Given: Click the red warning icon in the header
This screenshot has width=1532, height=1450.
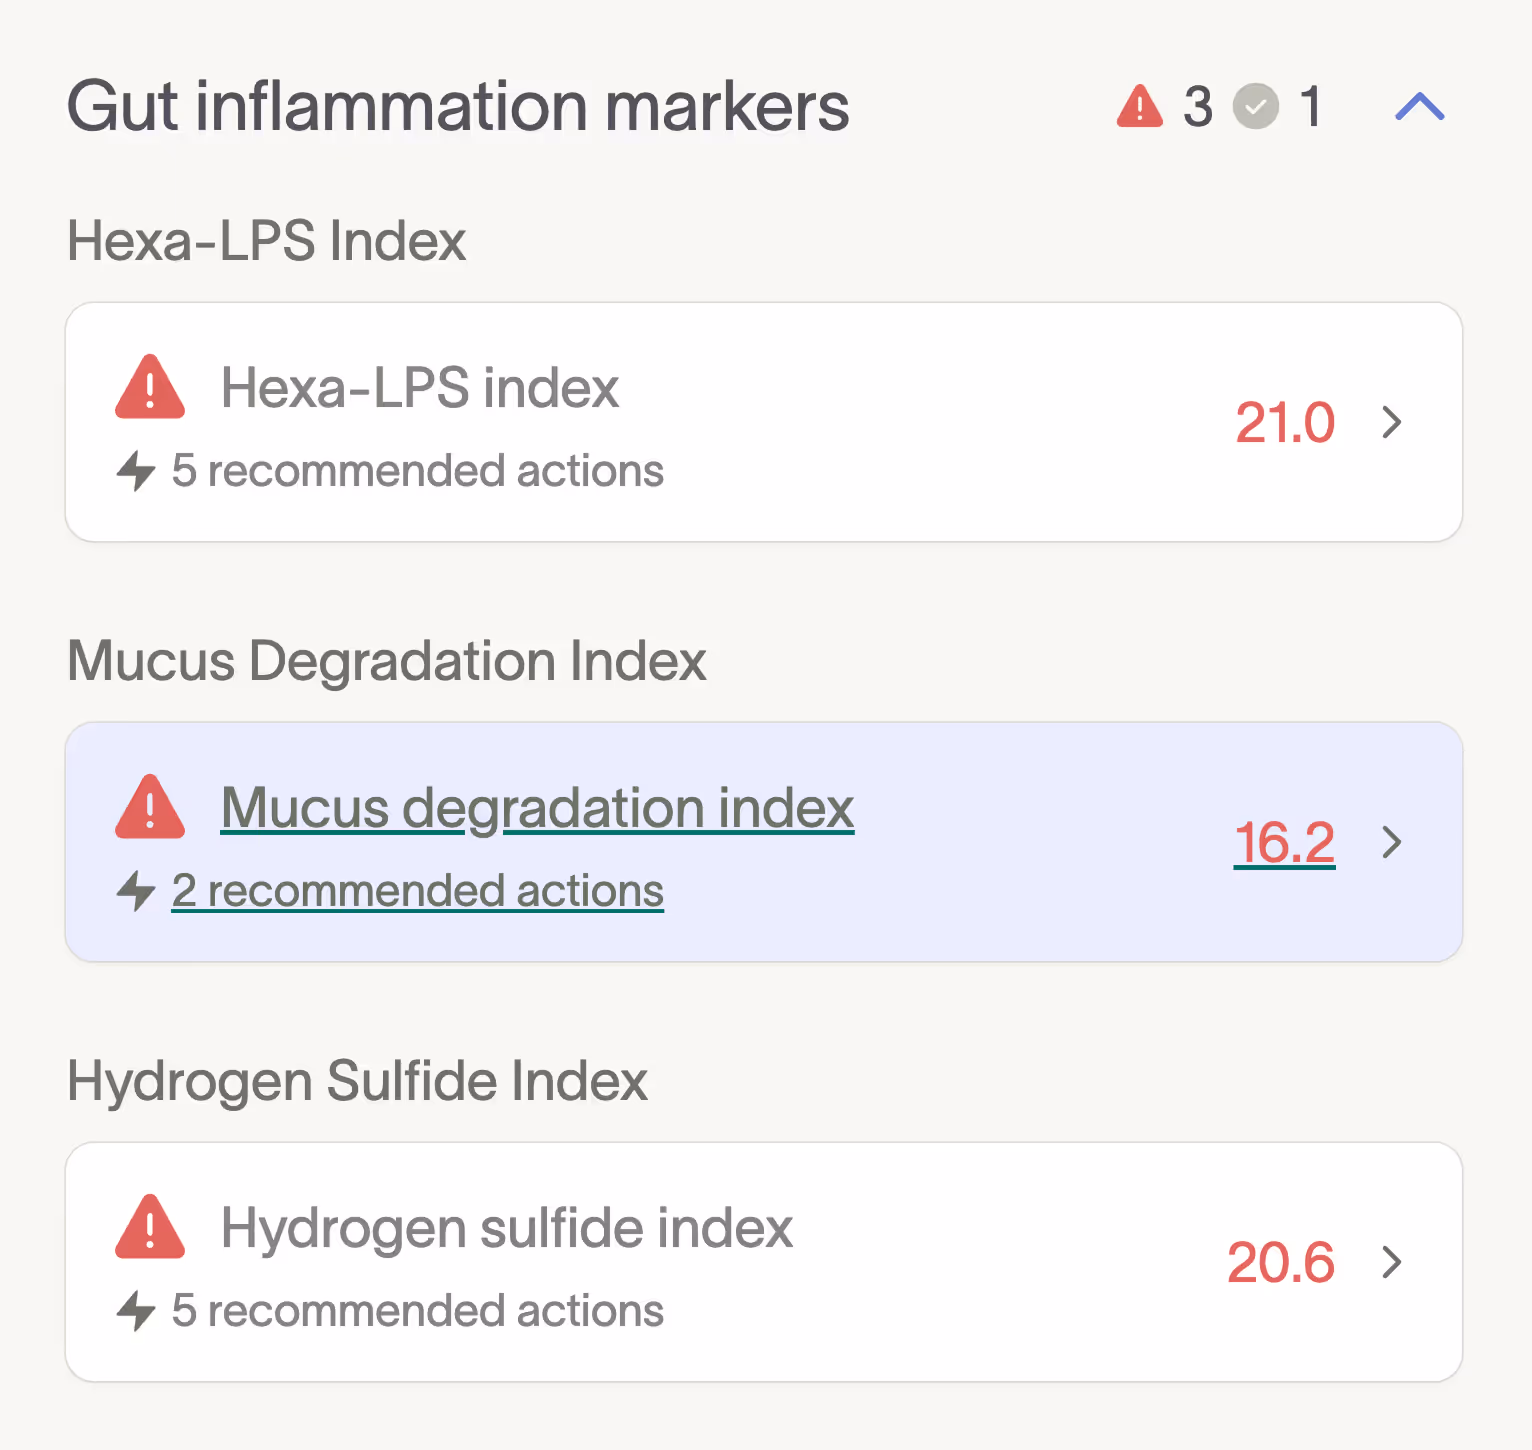Looking at the screenshot, I should pos(1140,107).
